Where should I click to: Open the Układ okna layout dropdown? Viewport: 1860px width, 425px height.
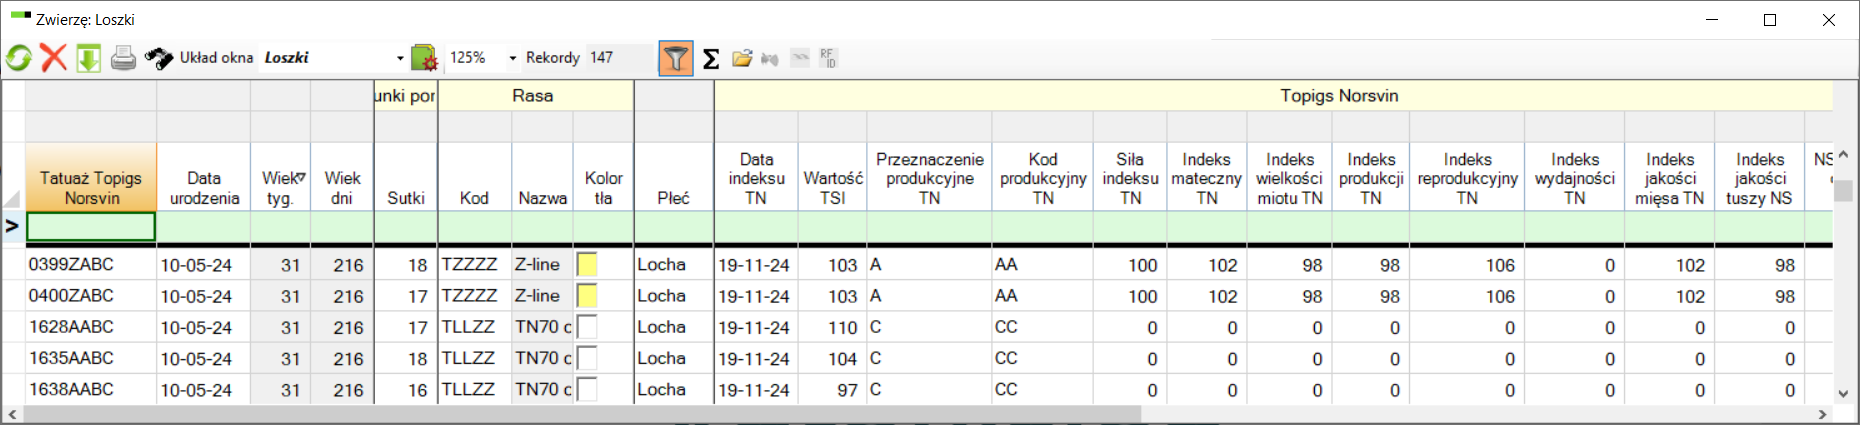pos(400,58)
